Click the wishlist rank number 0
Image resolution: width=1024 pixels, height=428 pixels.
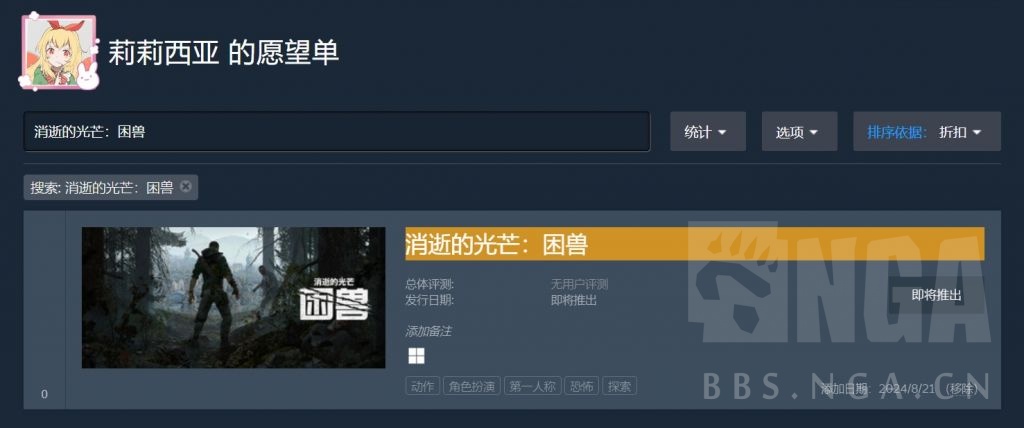pyautogui.click(x=44, y=394)
